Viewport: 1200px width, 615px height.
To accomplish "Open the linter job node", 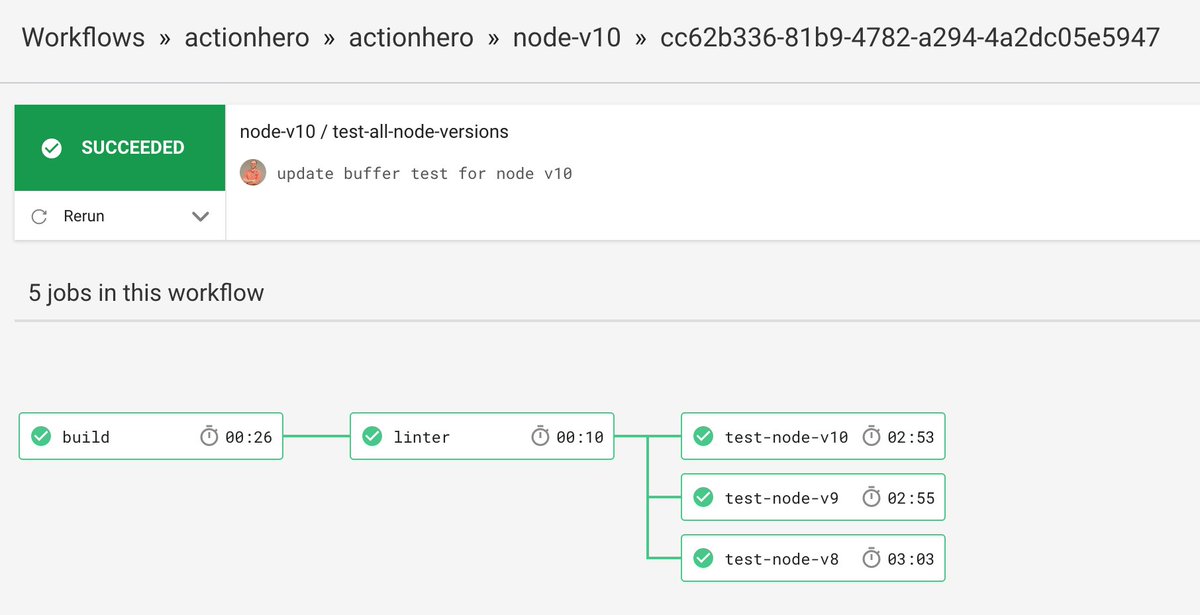I will tap(482, 436).
